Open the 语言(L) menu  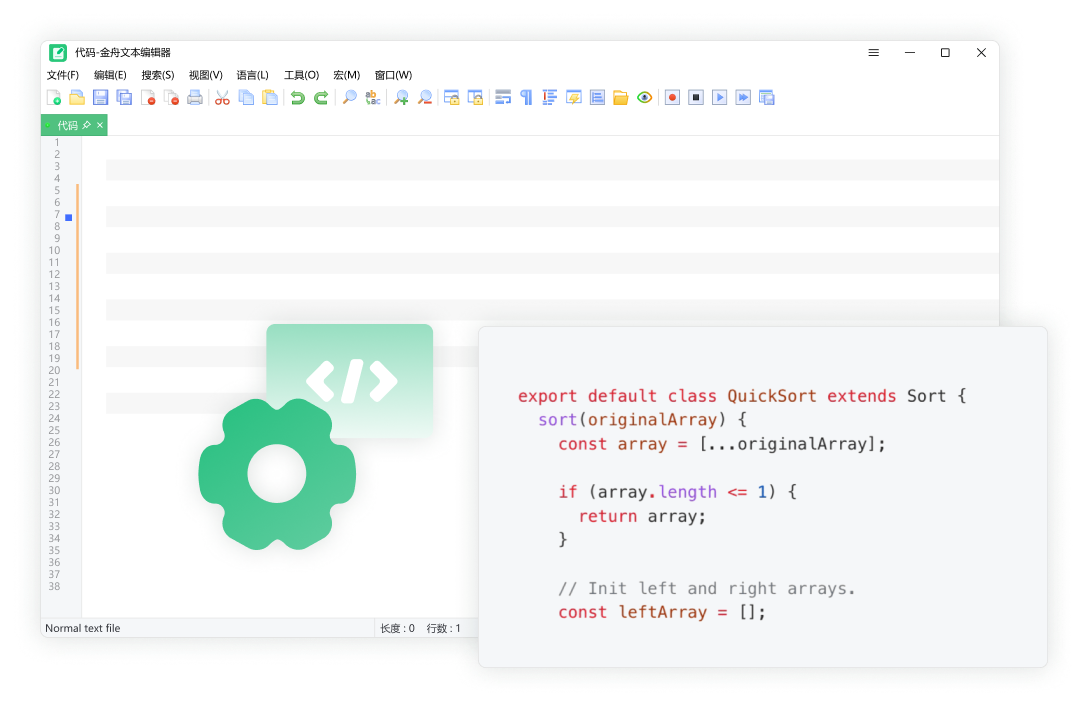click(x=252, y=75)
